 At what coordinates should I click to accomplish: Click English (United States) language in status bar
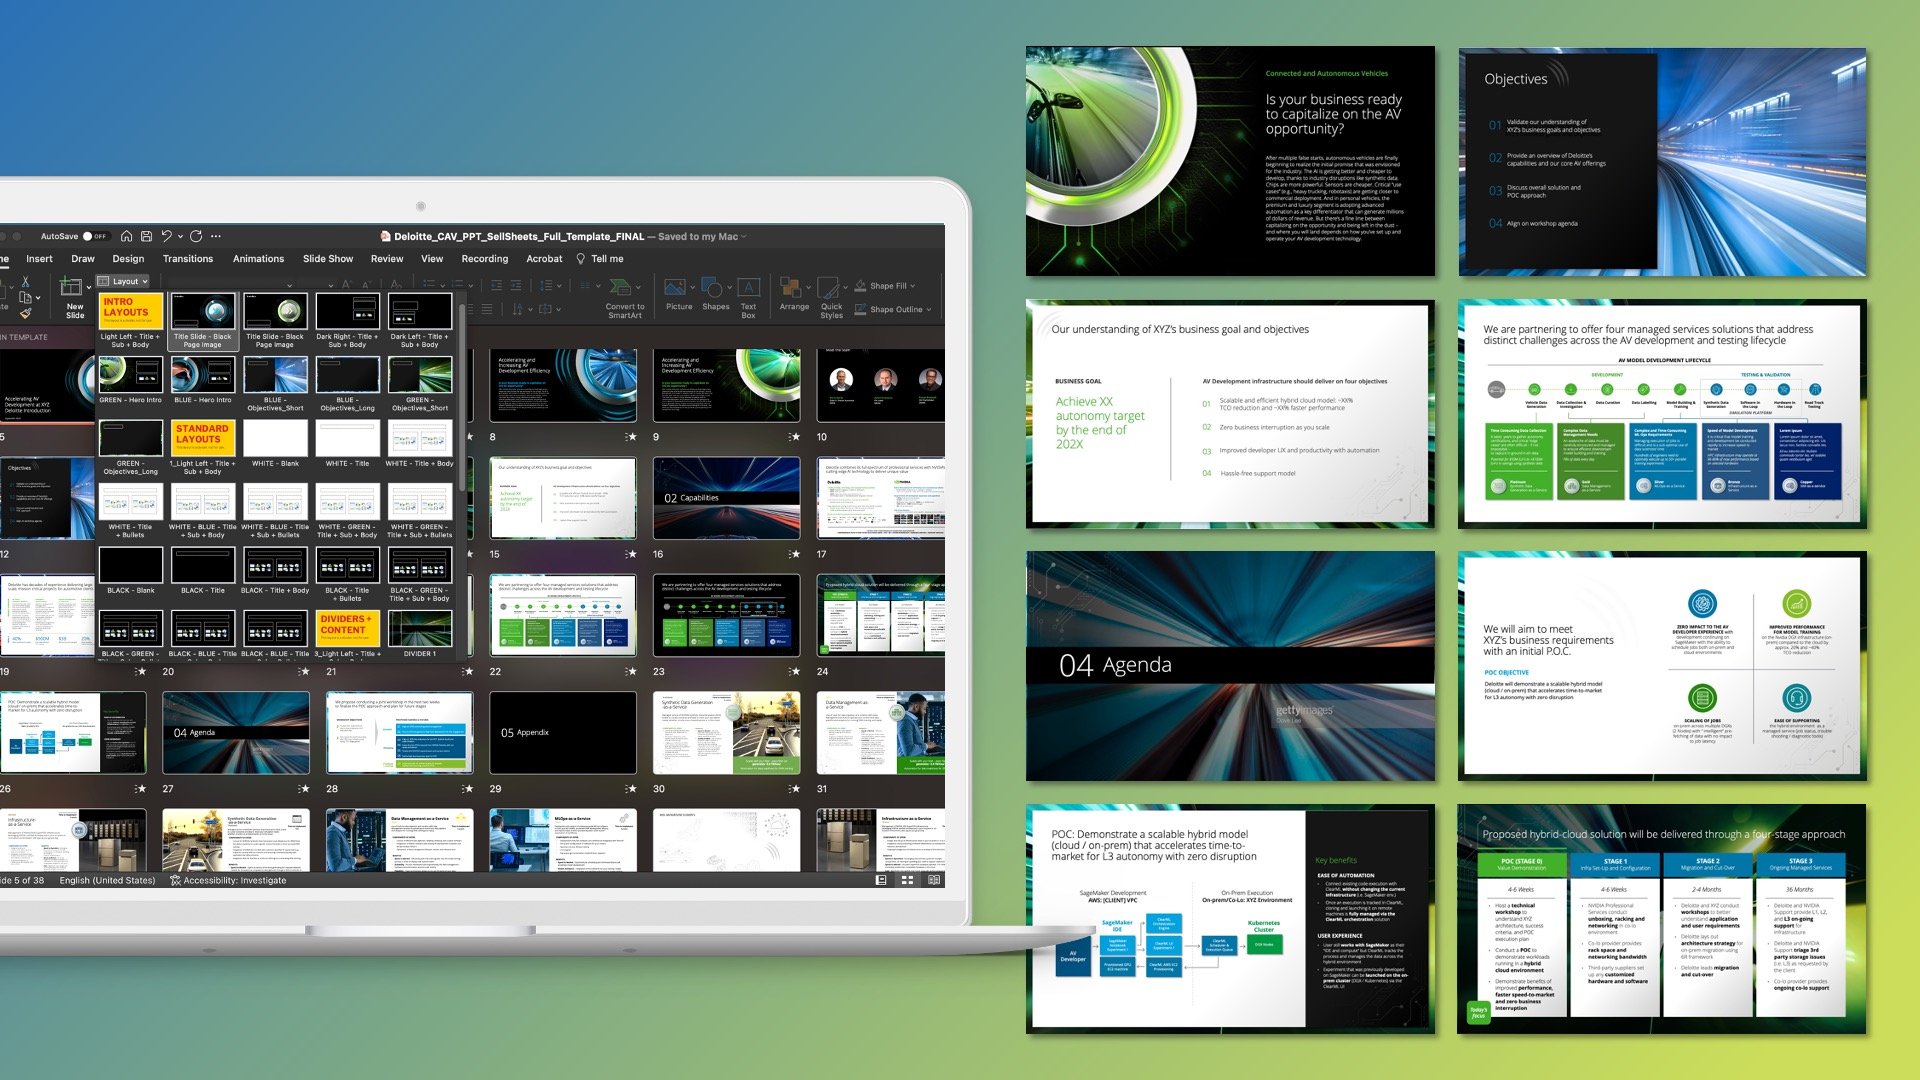pos(107,881)
